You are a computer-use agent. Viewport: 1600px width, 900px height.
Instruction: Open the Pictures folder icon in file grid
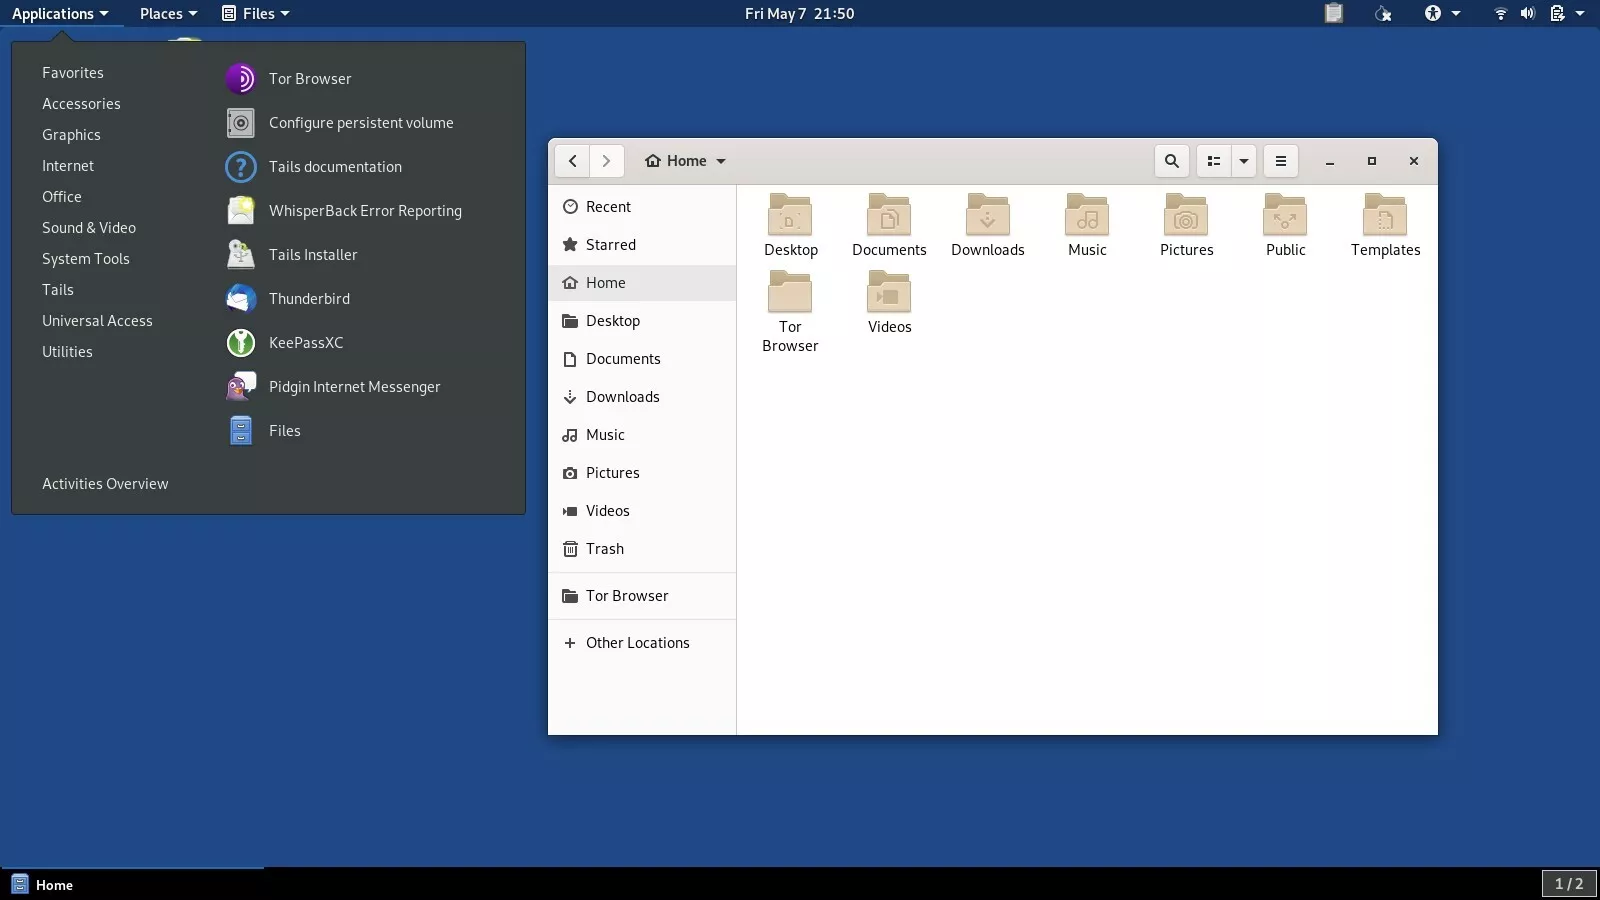(1186, 215)
